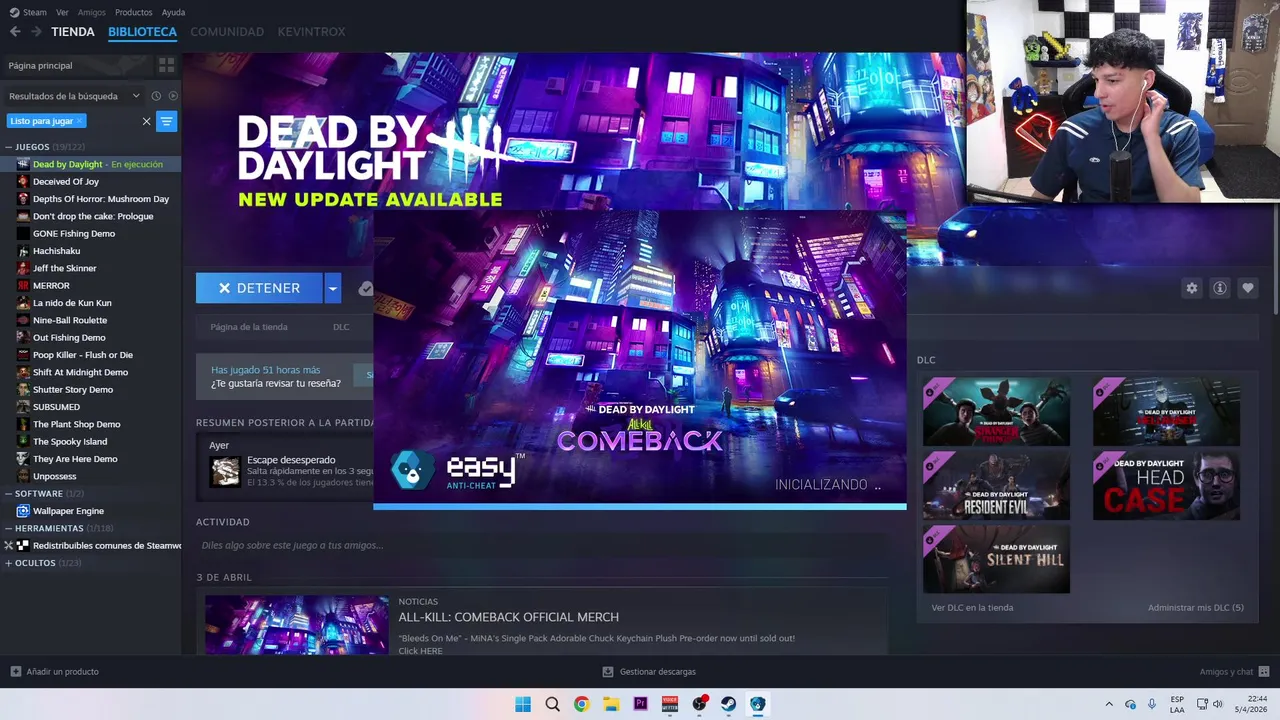
Task: Collapse the SOFTWARE category
Action: coord(8,493)
